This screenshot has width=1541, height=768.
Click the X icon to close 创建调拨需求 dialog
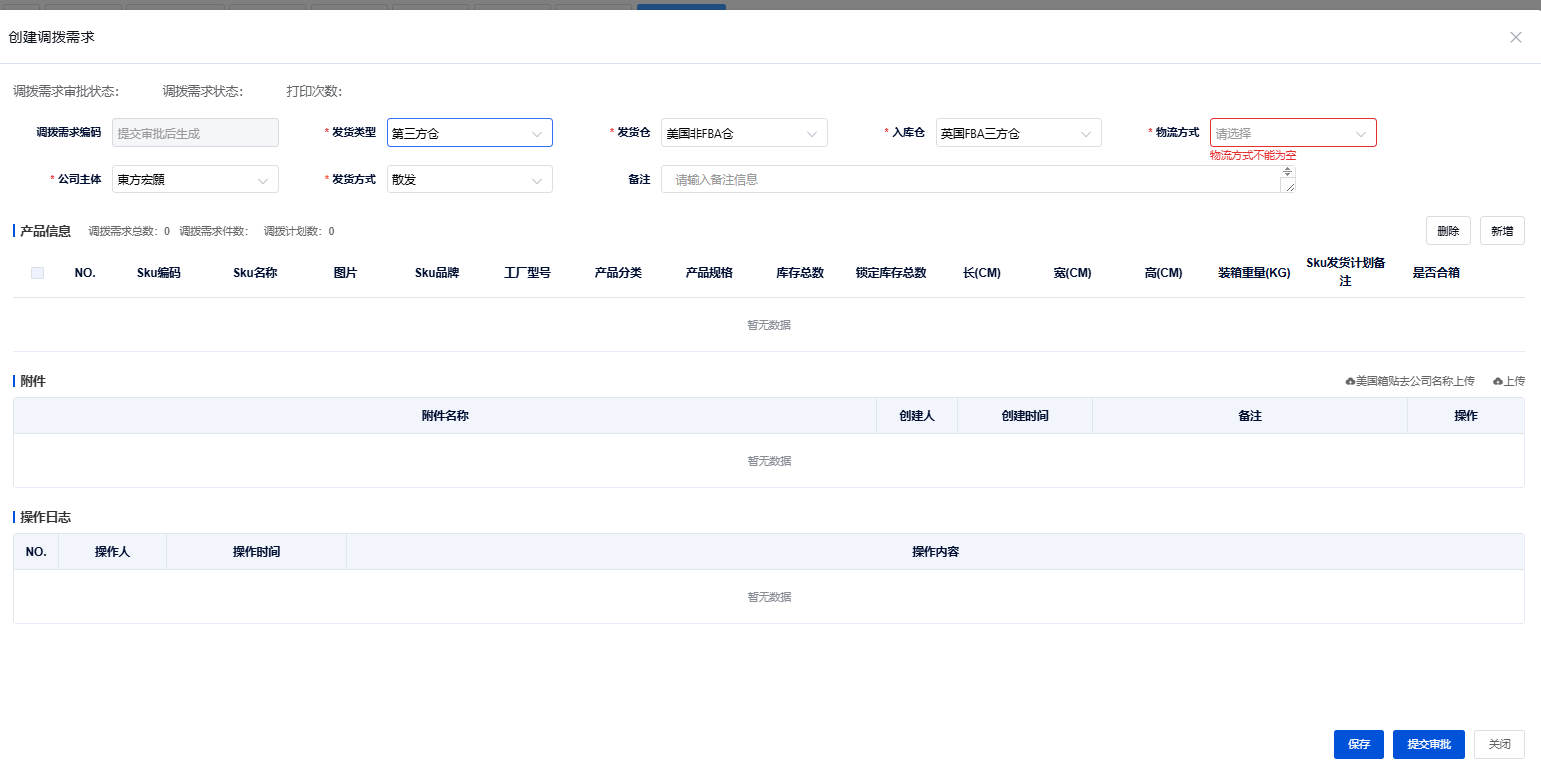coord(1515,37)
